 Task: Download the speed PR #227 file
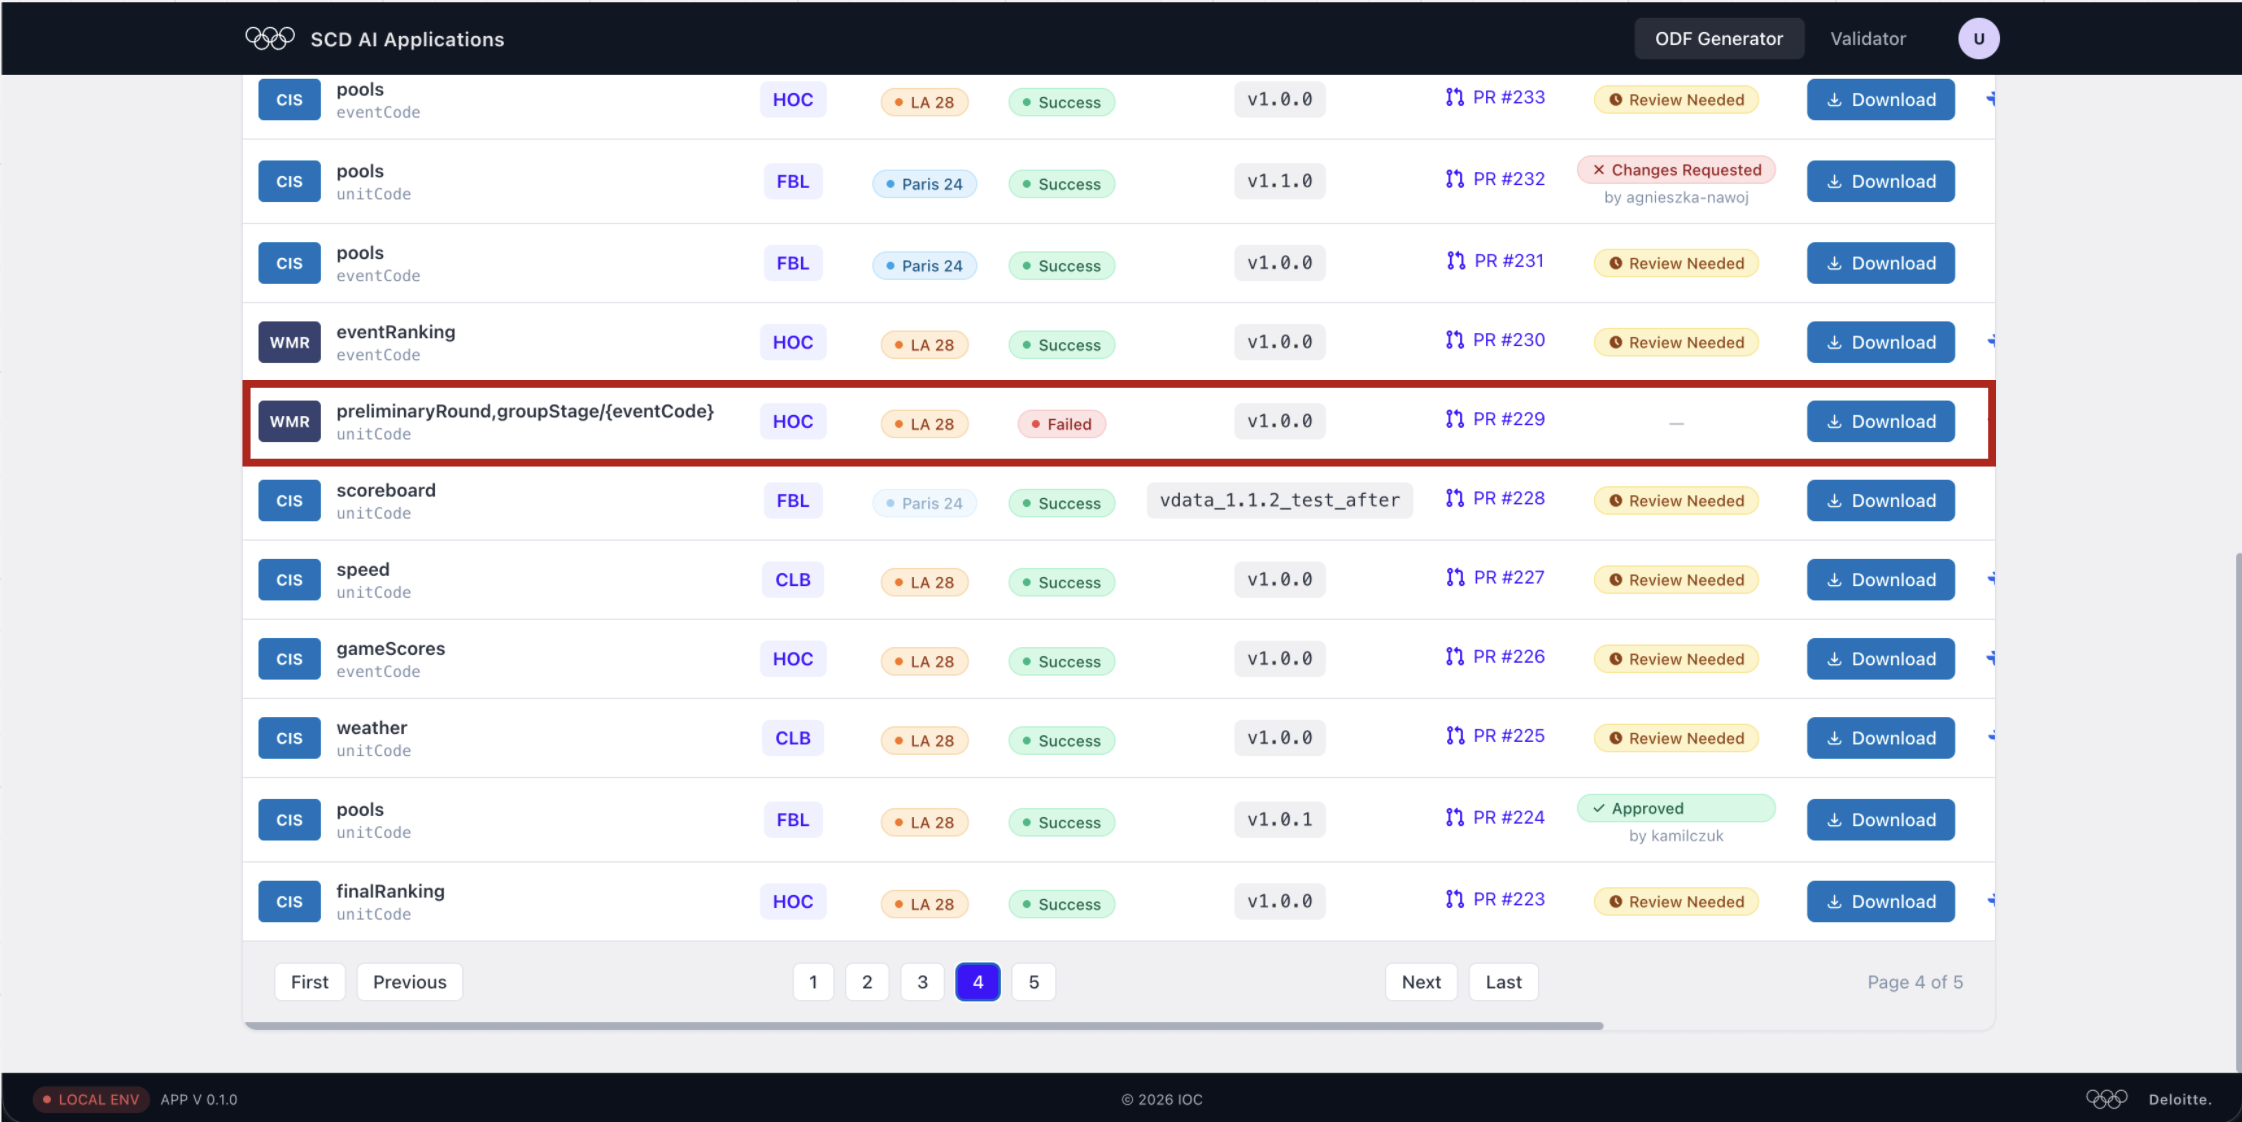1880,580
